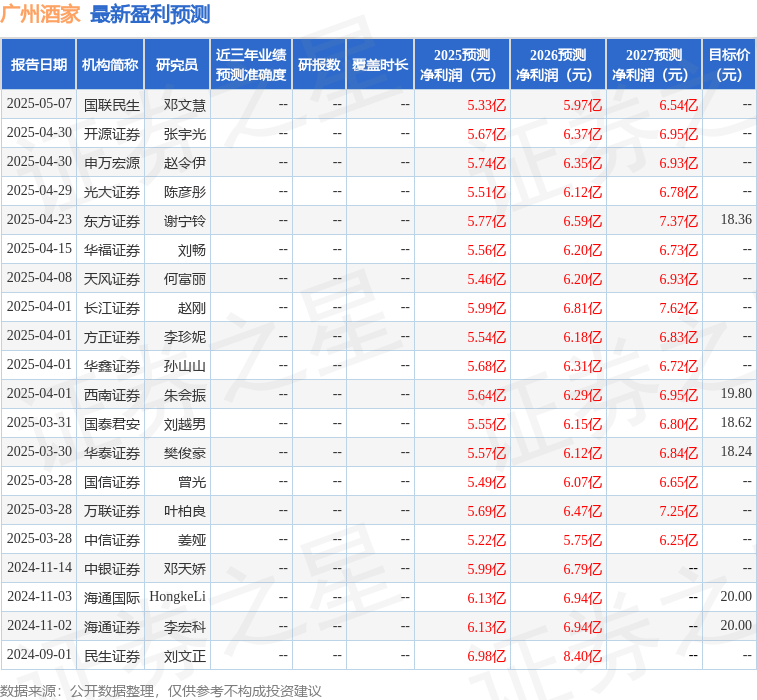The width and height of the screenshot is (757, 700).
Task: Click the 广州酒家 title text
Action: pyautogui.click(x=40, y=14)
